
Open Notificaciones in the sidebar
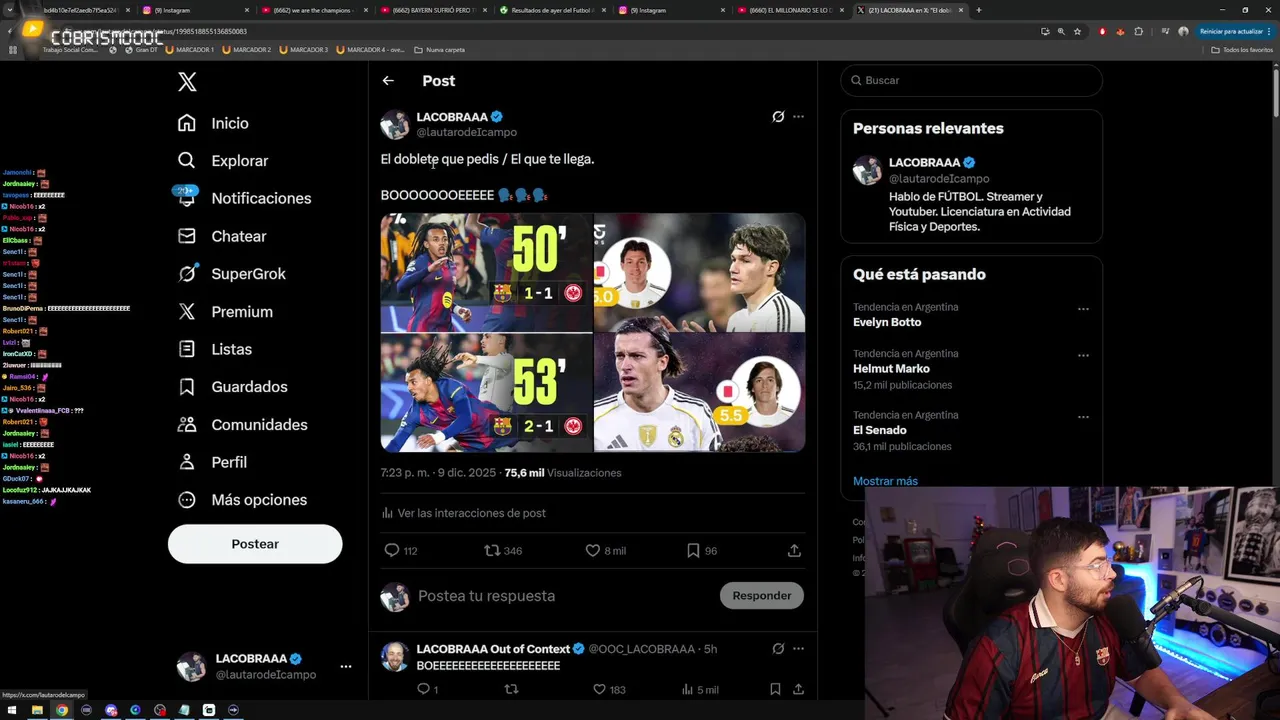[x=243, y=198]
